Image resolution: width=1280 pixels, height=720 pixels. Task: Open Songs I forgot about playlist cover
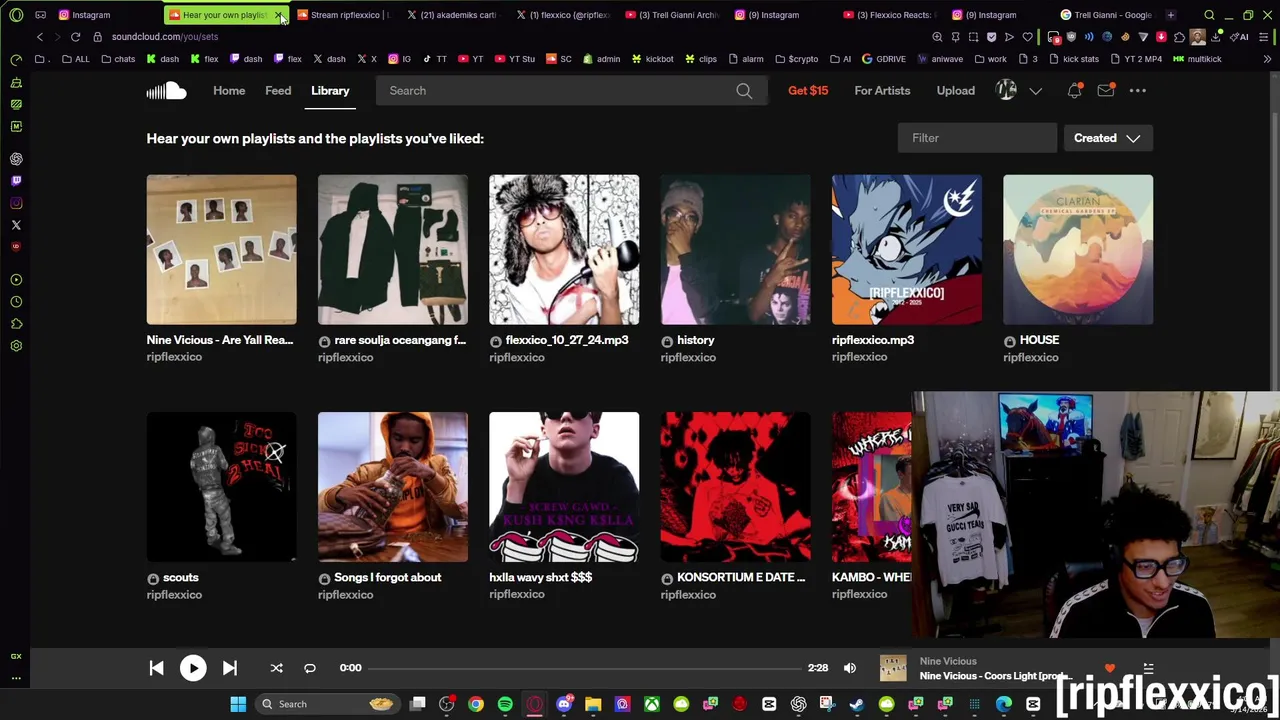tap(393, 487)
